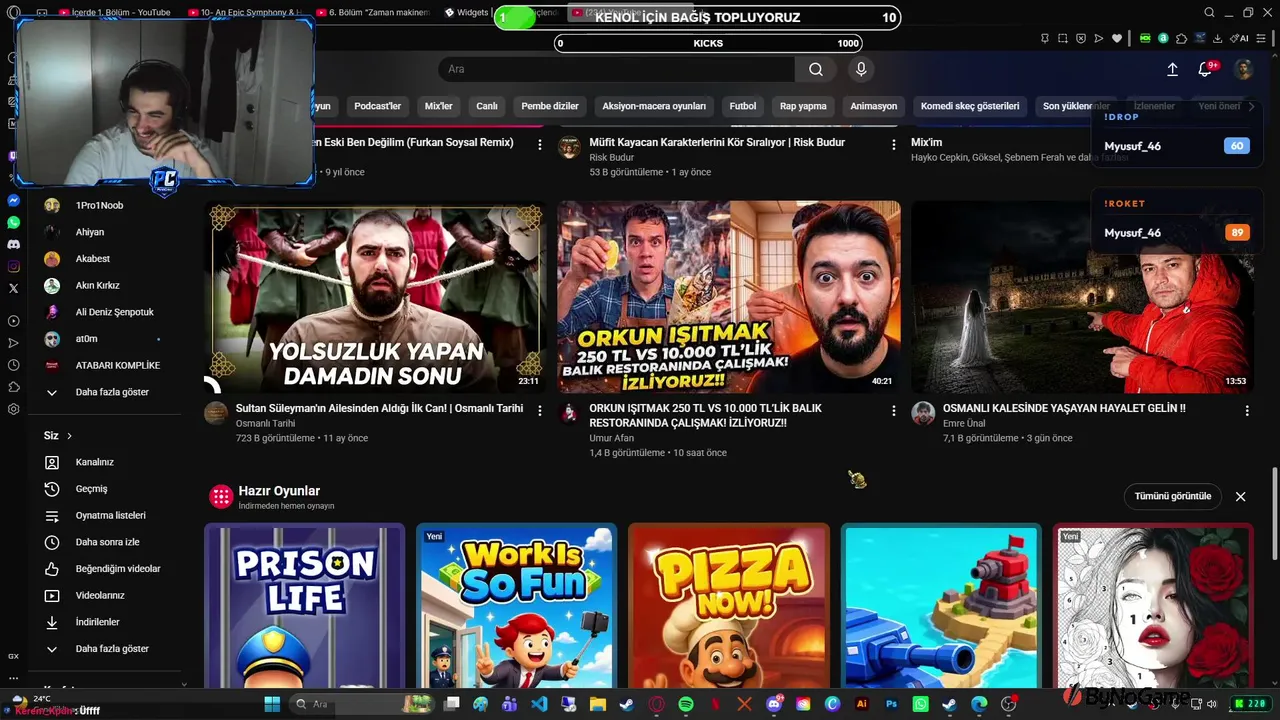Open options menu for Müfit Kayacan video

(894, 145)
